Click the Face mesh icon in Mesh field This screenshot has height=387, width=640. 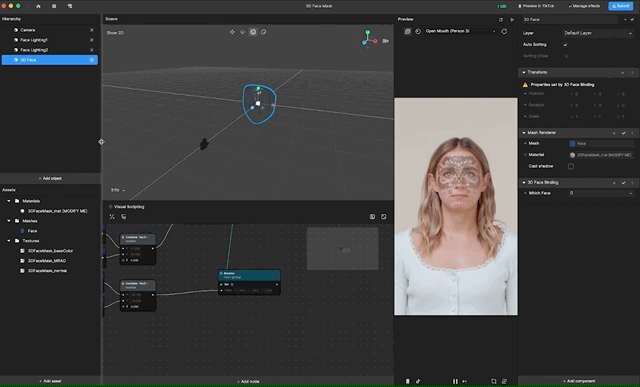point(572,144)
